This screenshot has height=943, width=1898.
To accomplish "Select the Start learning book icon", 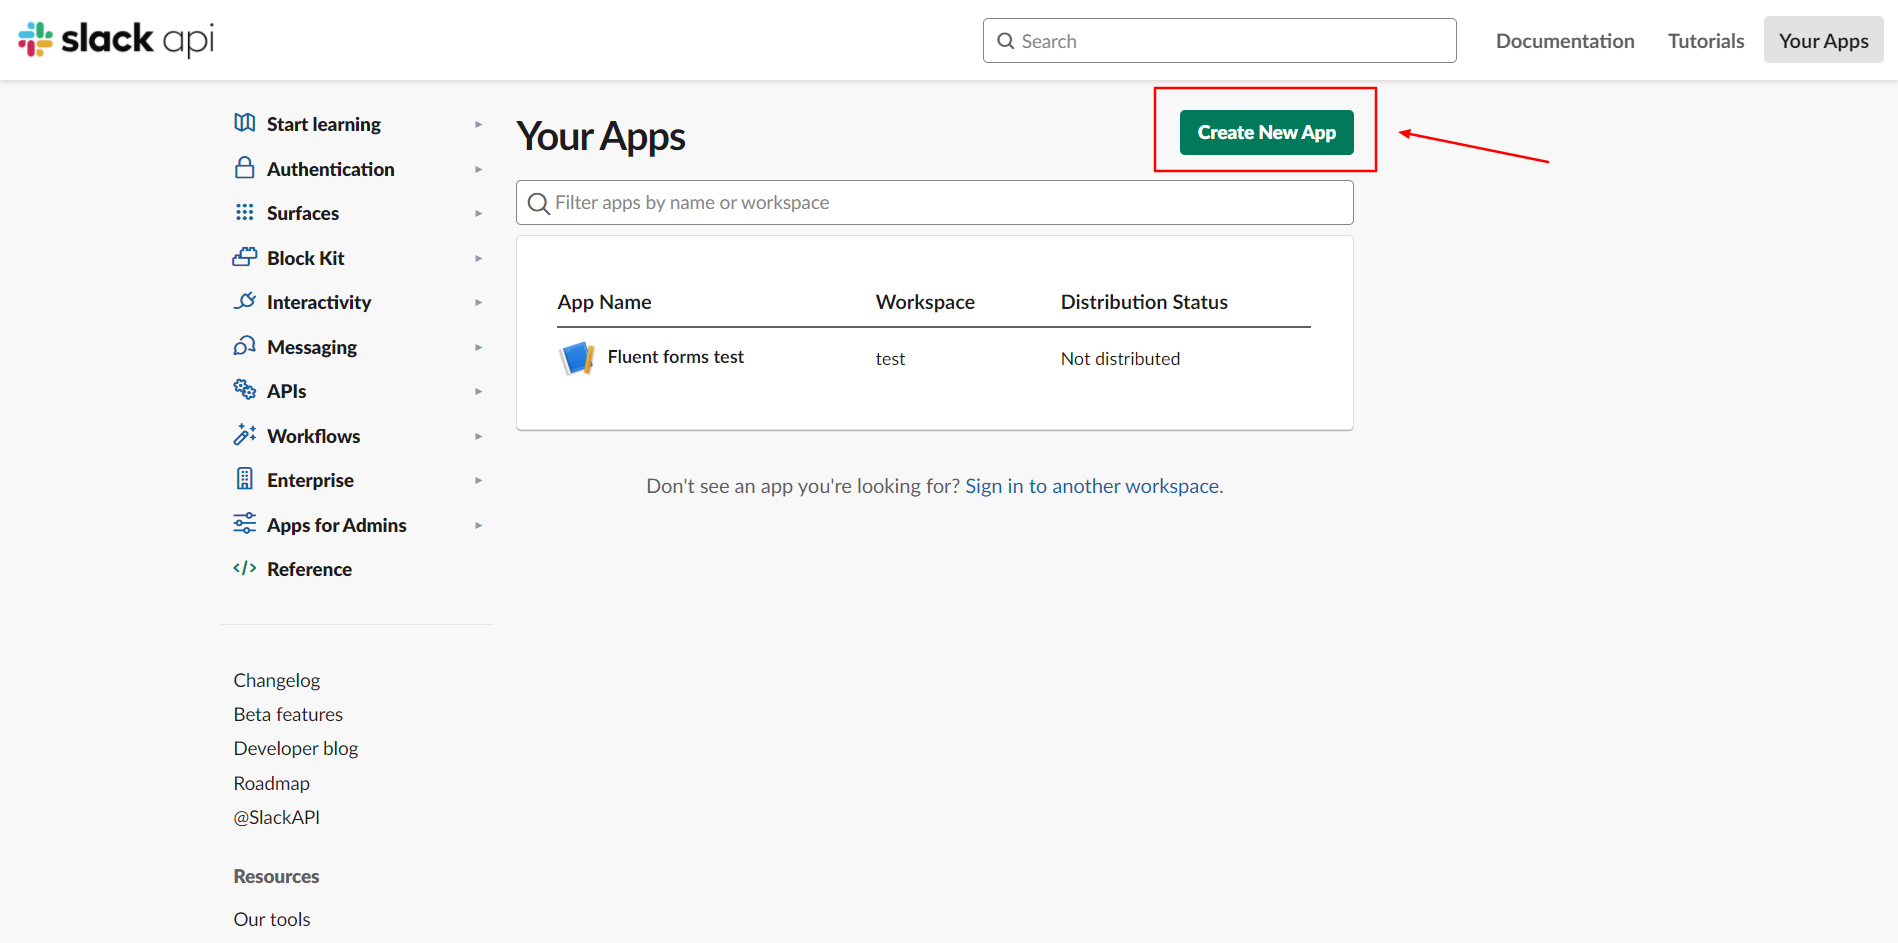I will (244, 122).
